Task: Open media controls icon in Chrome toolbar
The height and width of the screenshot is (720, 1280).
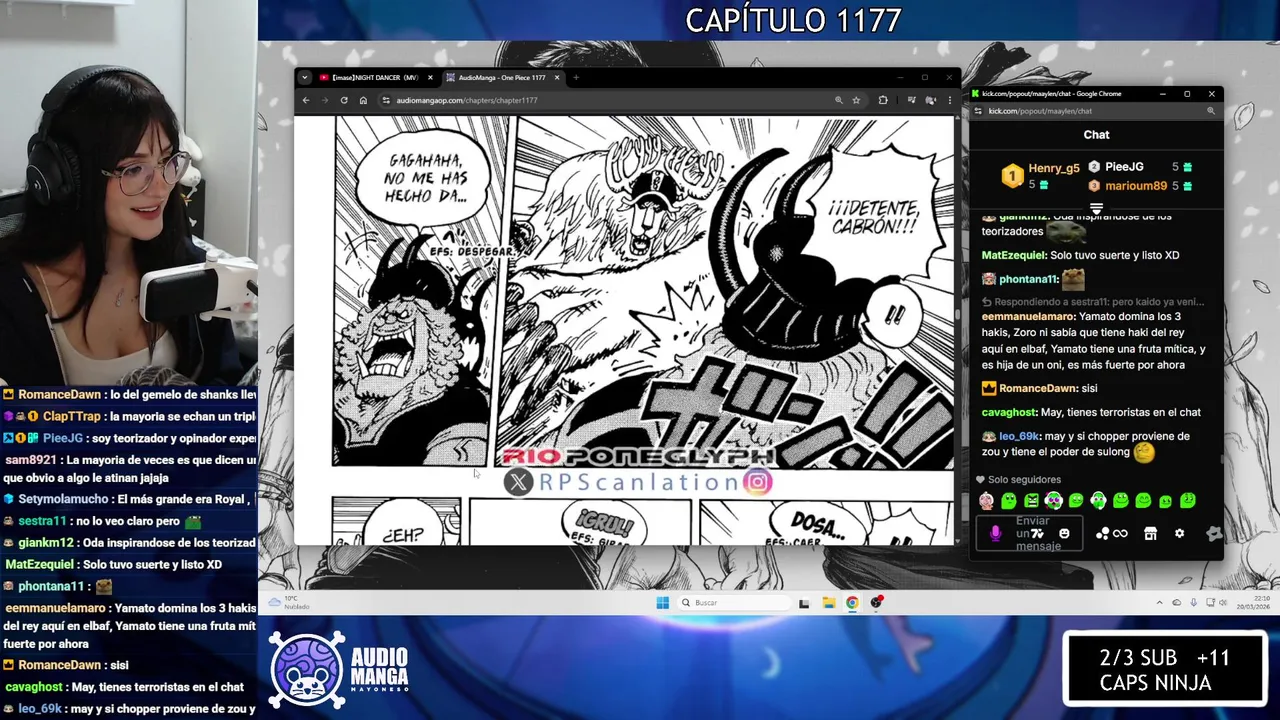Action: point(911,100)
